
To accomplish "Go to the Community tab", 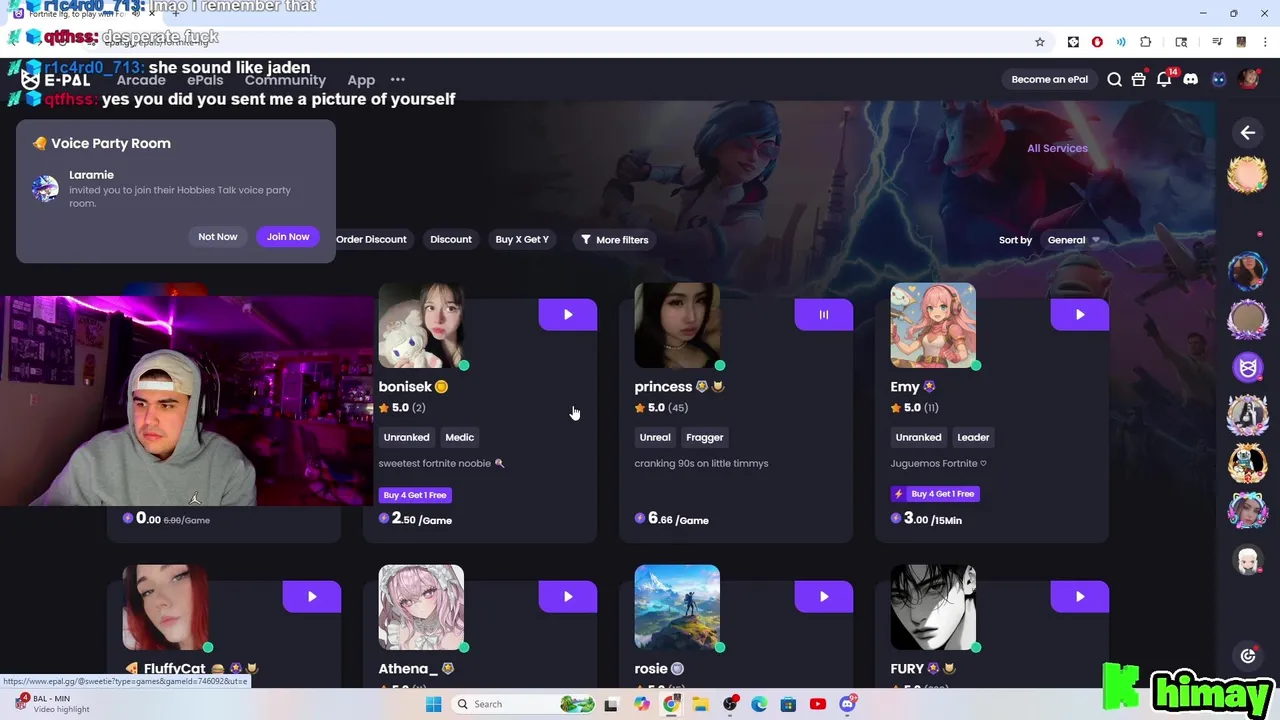I will pos(285,80).
